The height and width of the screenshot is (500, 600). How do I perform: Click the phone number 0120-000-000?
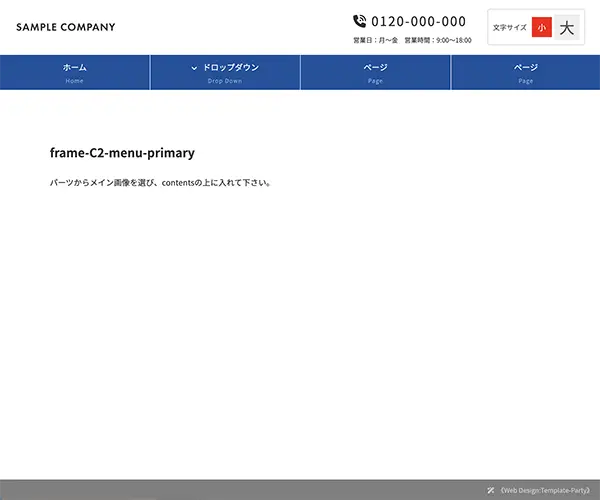coord(418,21)
